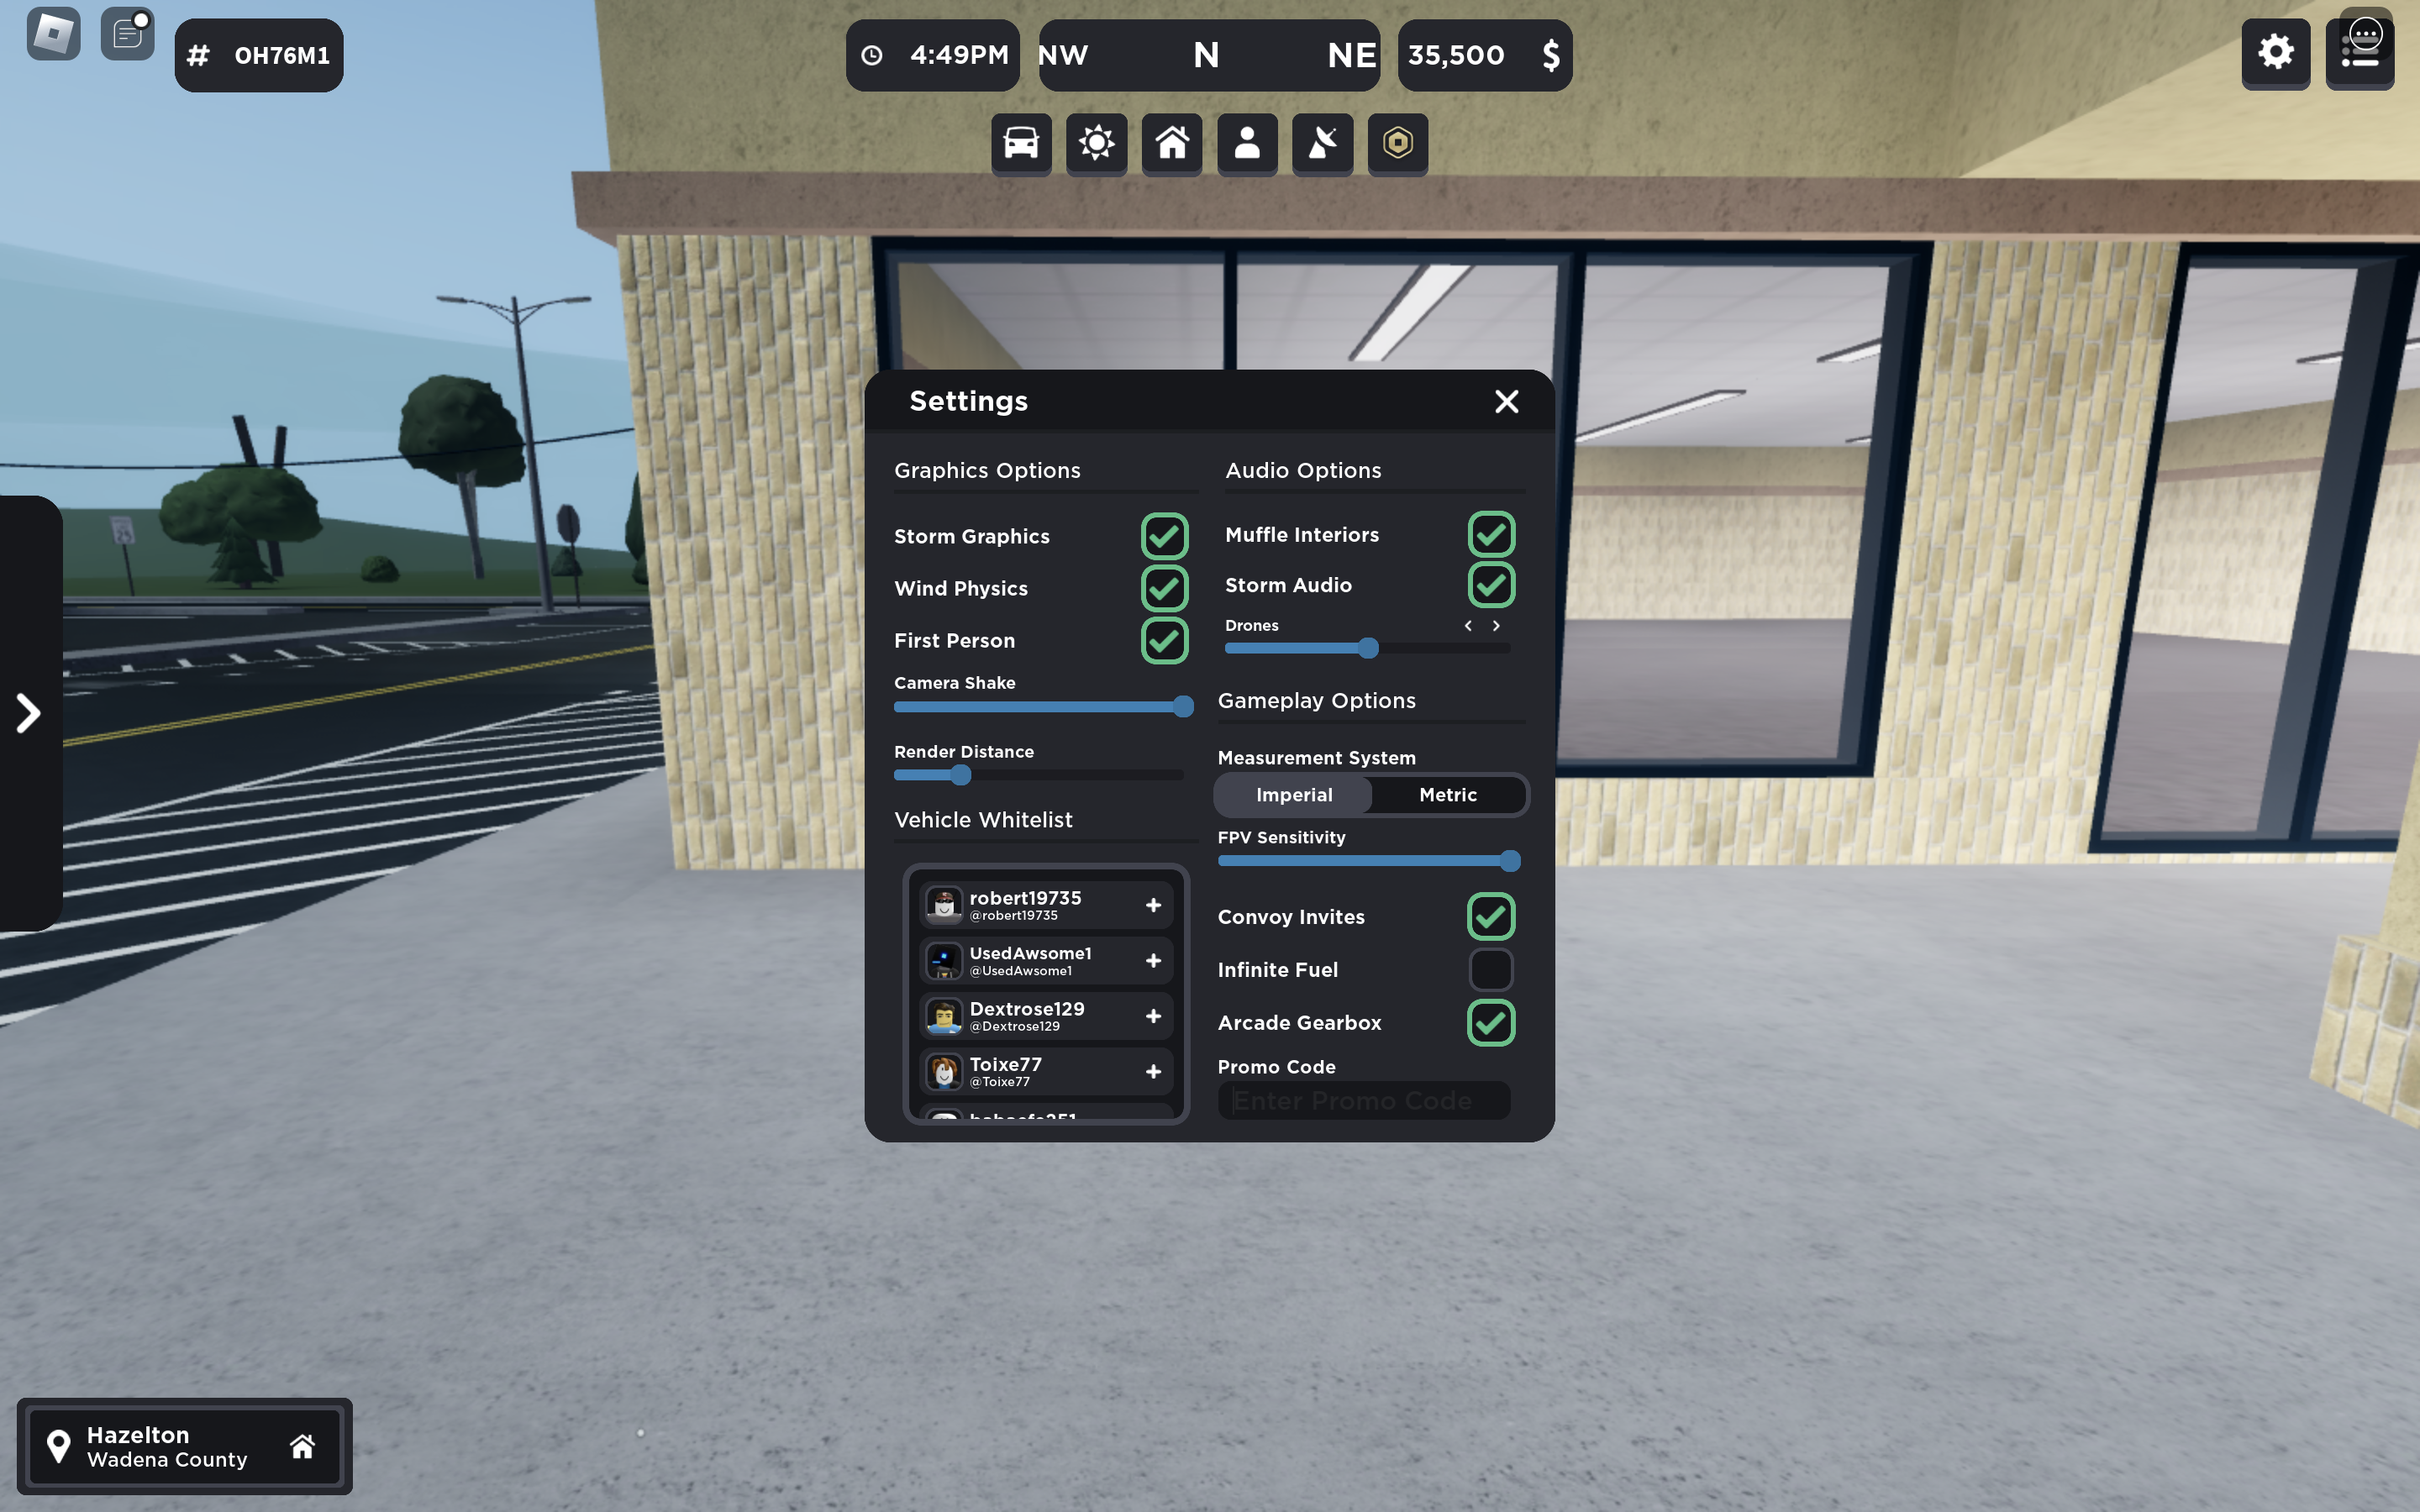Click the Graphics Options section header
Screen dimensions: 2420x1512
coord(988,470)
